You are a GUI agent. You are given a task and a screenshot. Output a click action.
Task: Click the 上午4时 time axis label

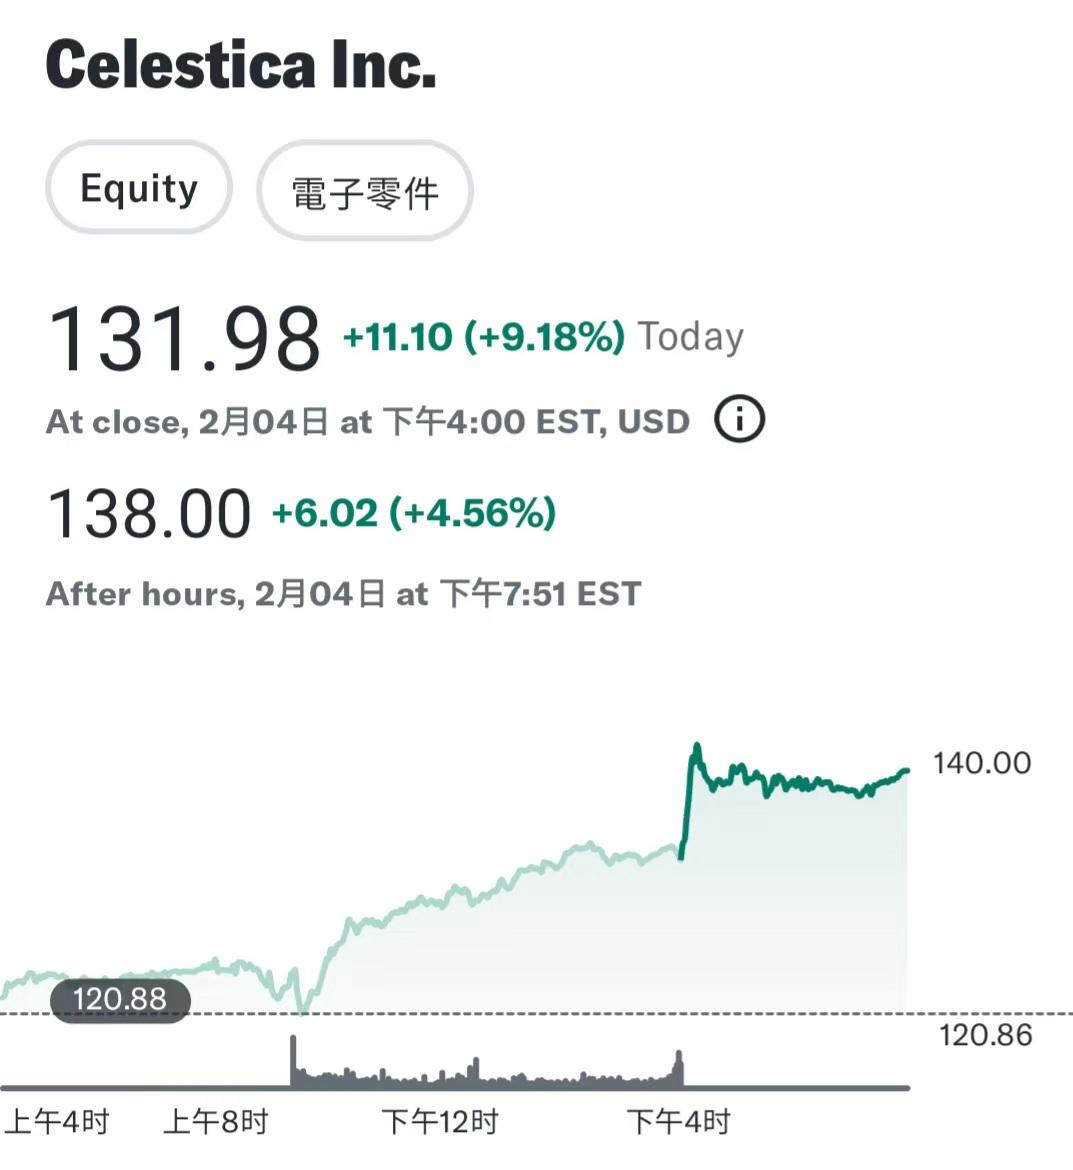(57, 1121)
